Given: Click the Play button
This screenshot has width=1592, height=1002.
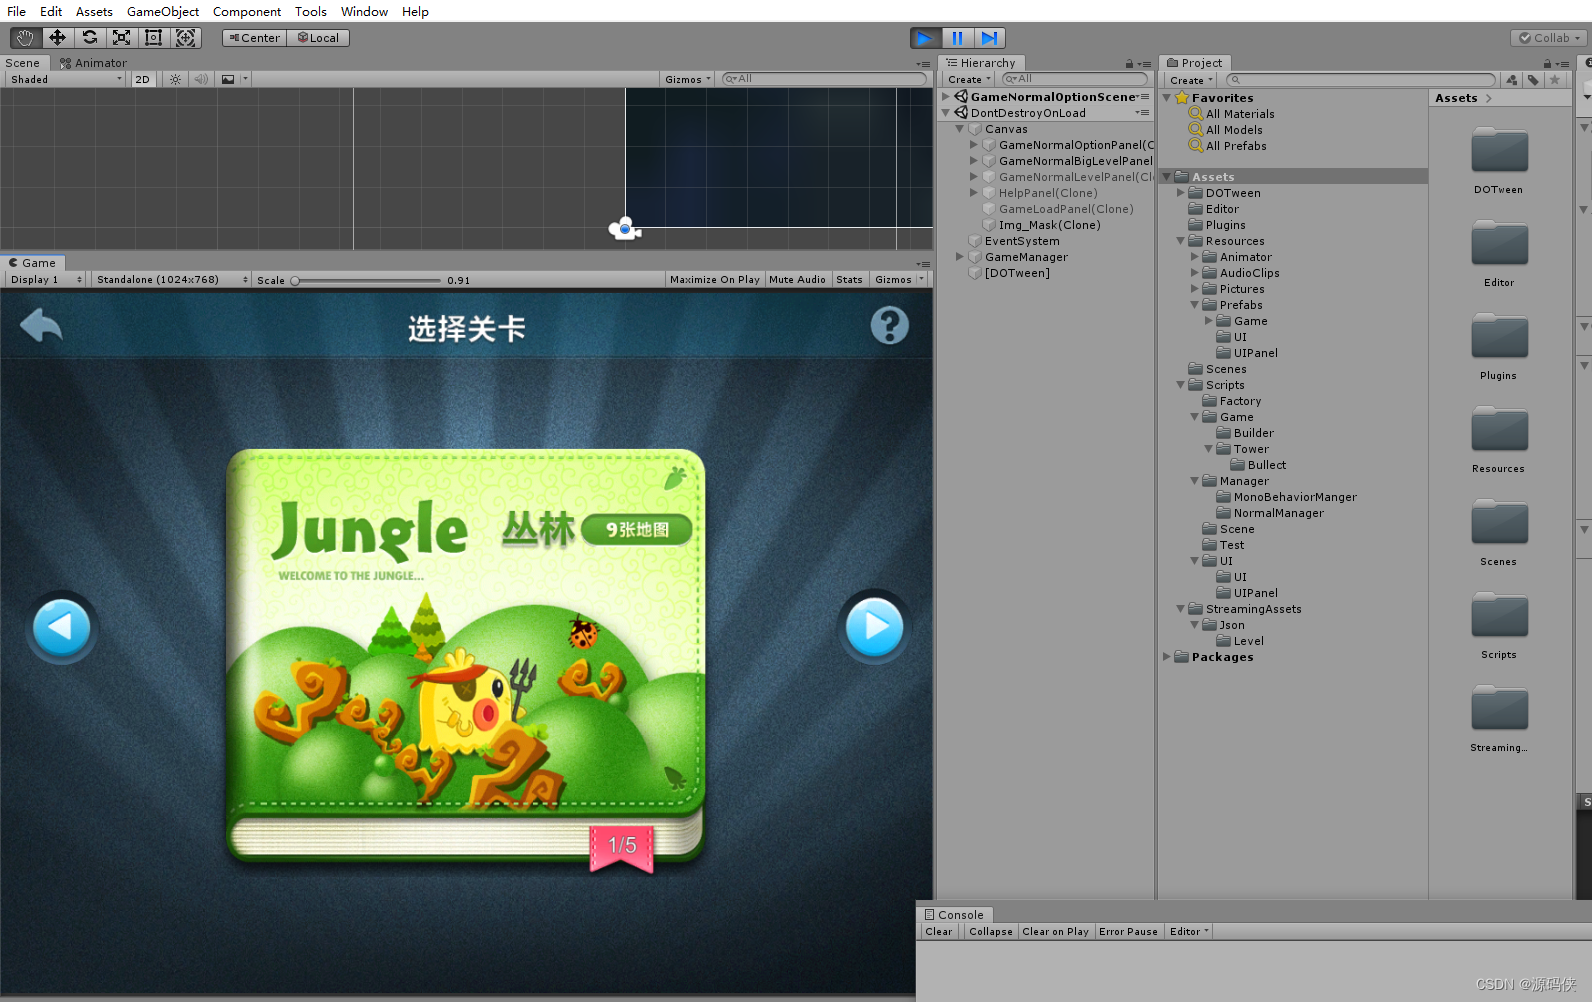Looking at the screenshot, I should (925, 38).
